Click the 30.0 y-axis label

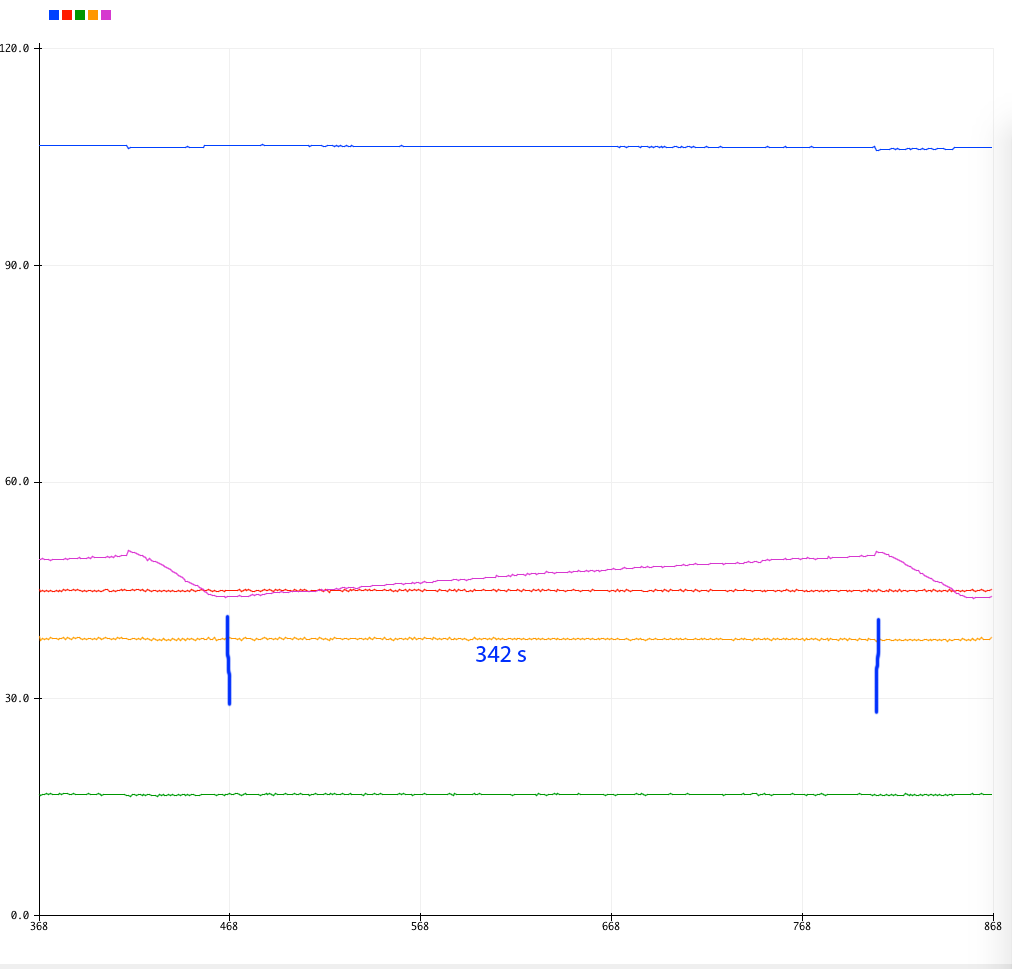click(18, 699)
